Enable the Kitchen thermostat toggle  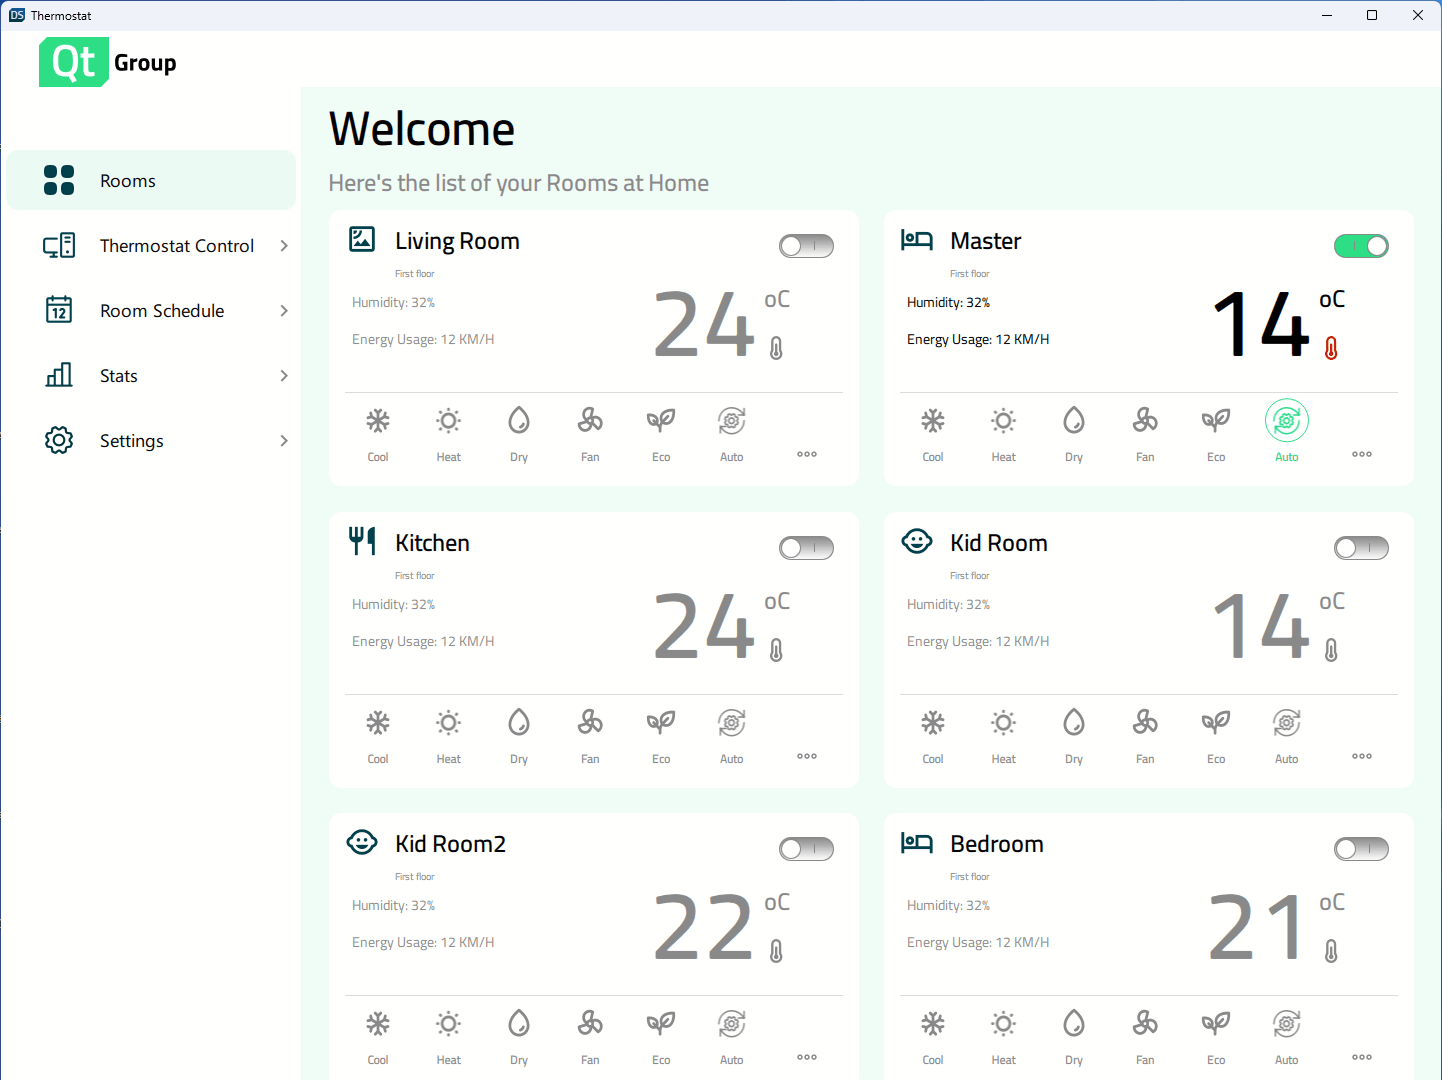pyautogui.click(x=806, y=547)
